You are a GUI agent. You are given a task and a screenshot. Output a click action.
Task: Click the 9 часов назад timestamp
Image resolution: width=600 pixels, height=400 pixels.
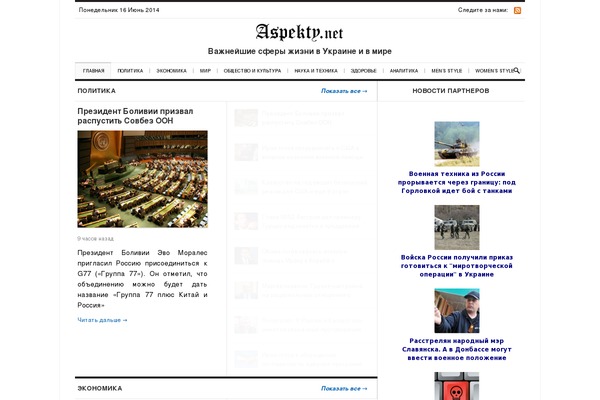click(95, 238)
